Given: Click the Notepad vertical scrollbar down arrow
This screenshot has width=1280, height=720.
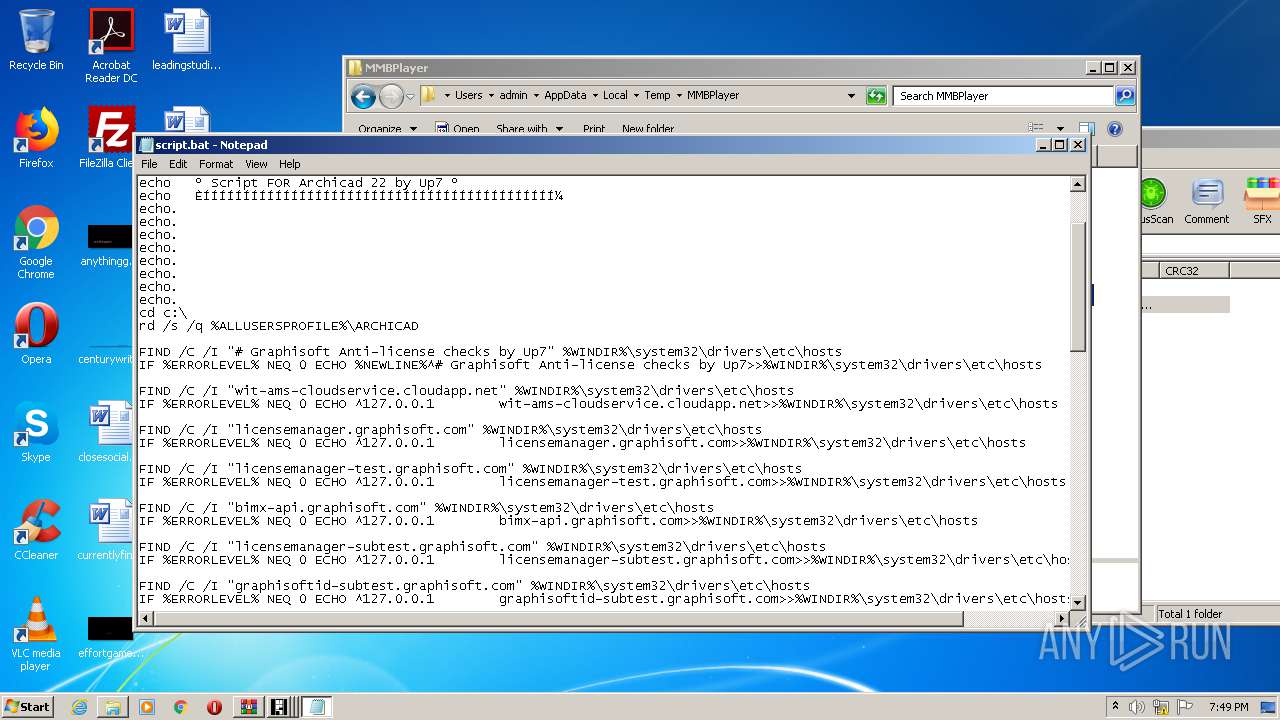Looking at the screenshot, I should point(1078,602).
